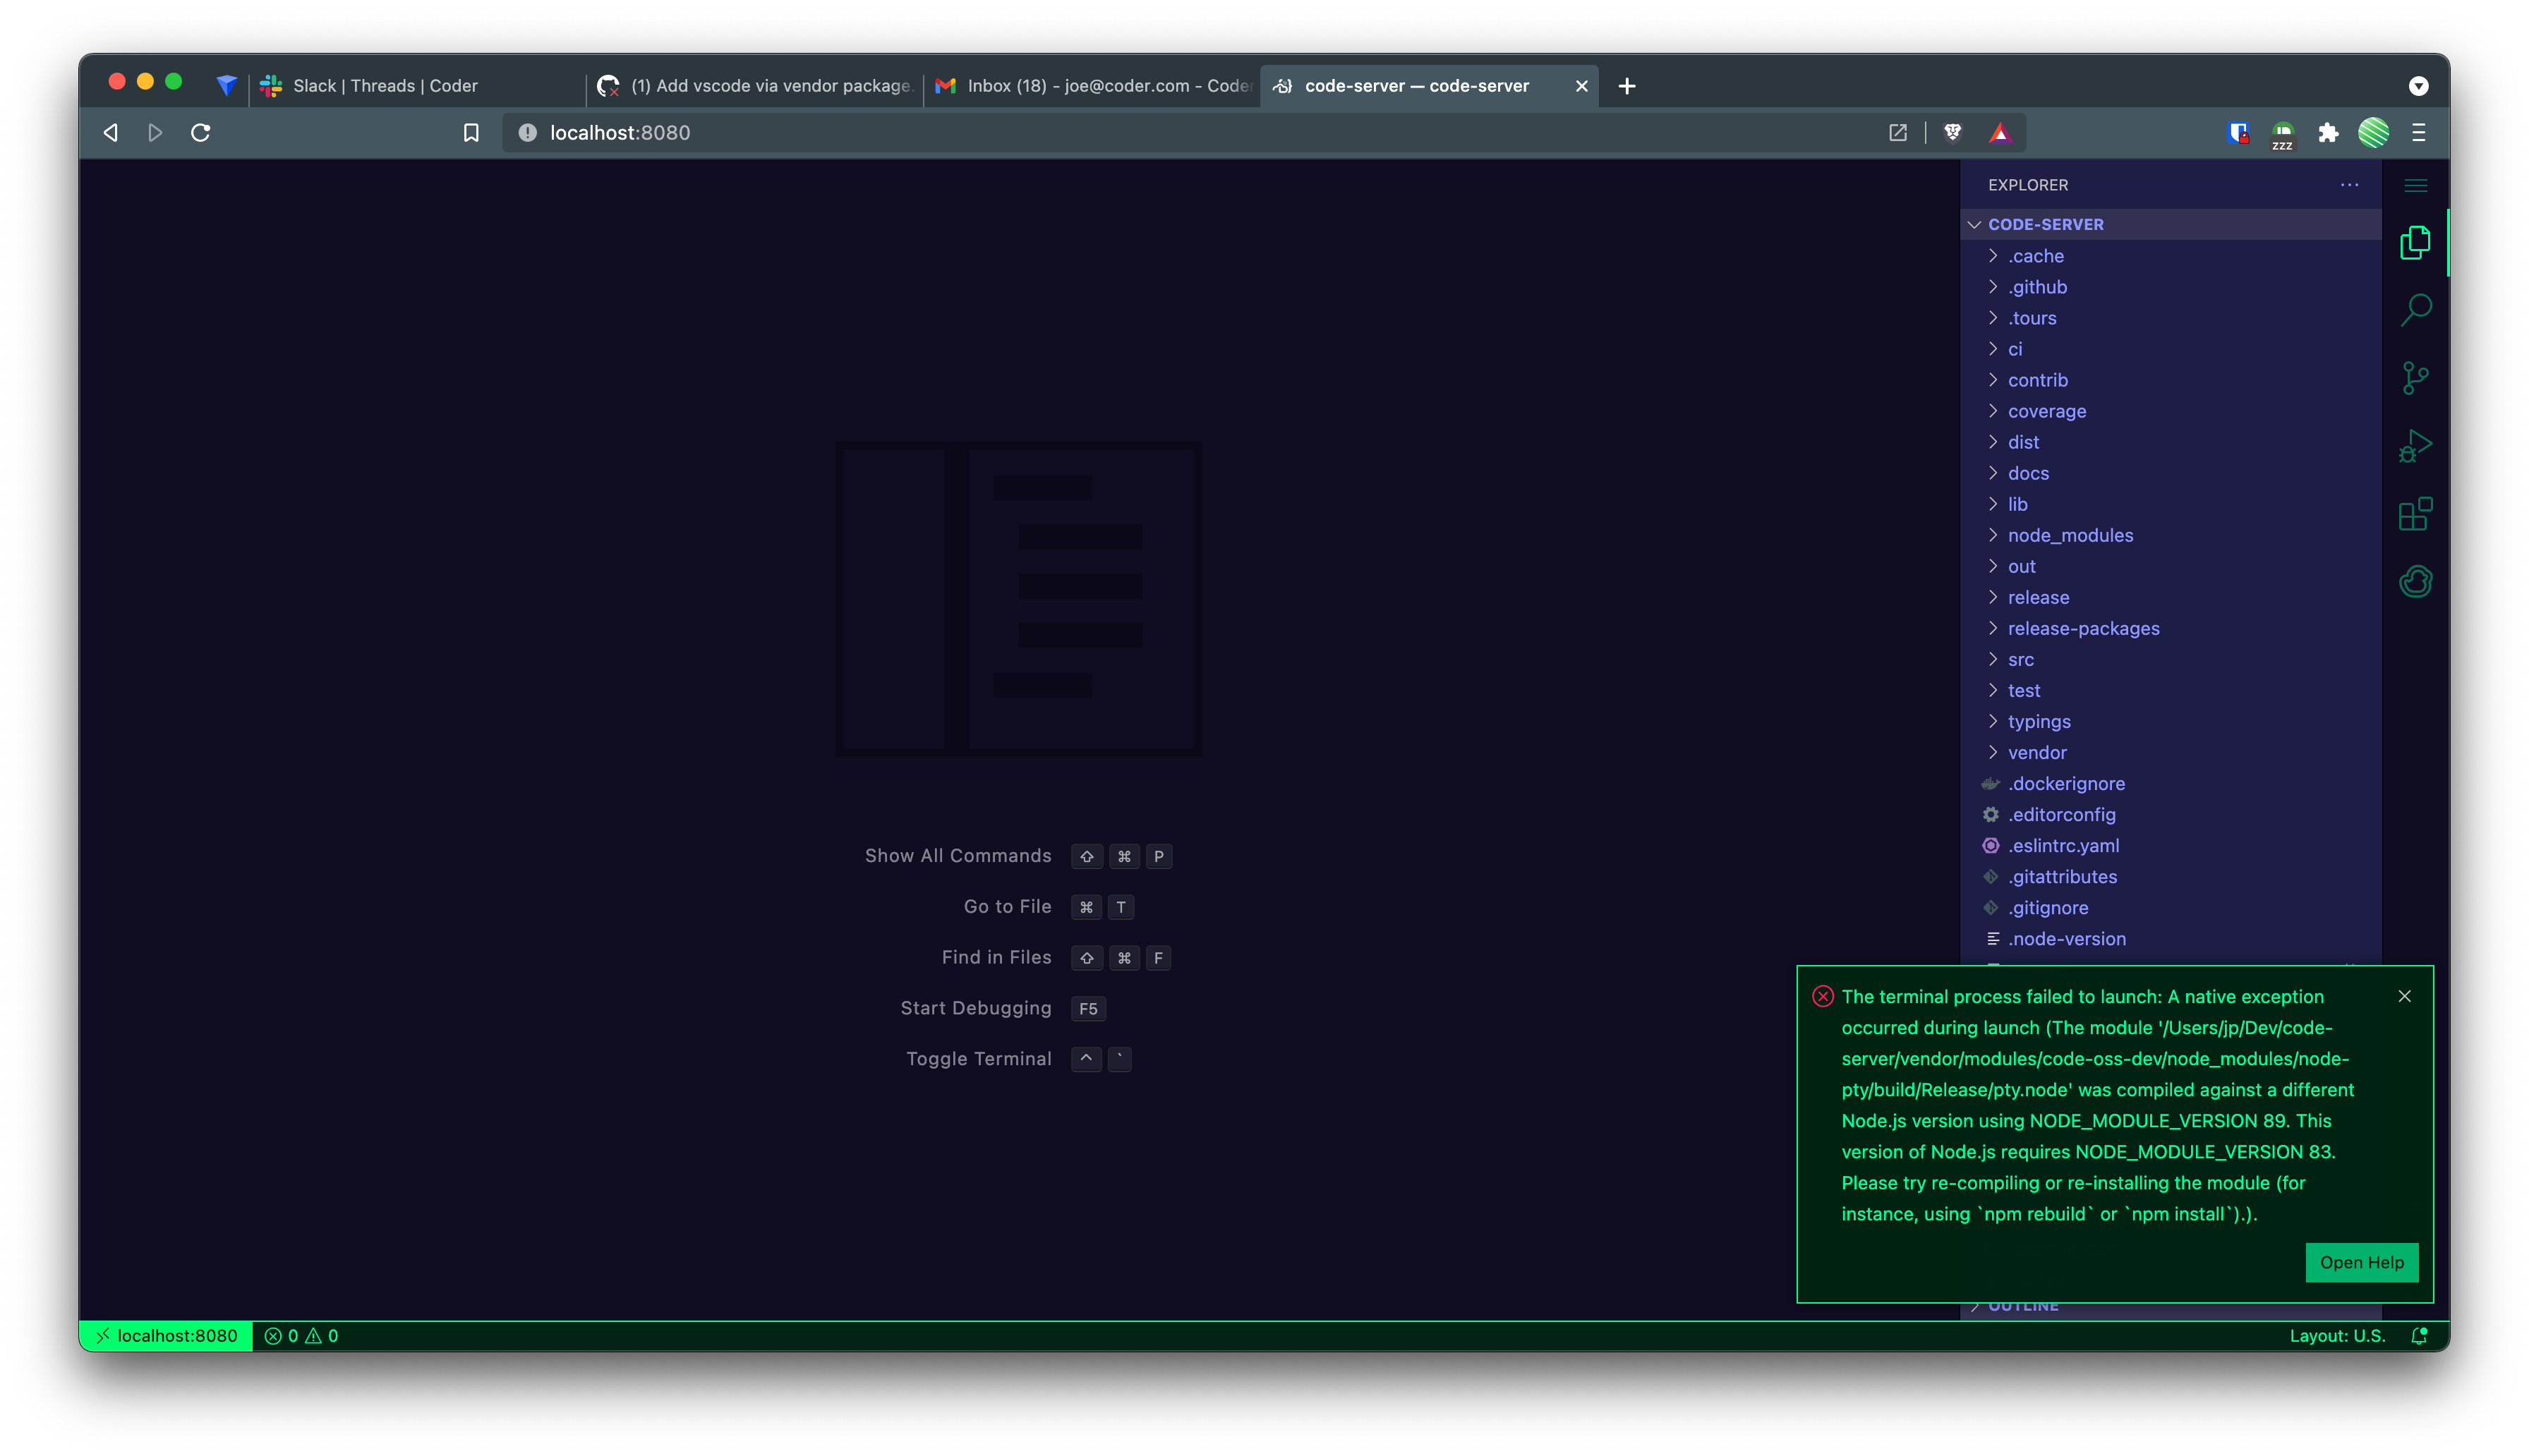Image resolution: width=2529 pixels, height=1456 pixels.
Task: Expand the release-packages folder
Action: [2170, 628]
